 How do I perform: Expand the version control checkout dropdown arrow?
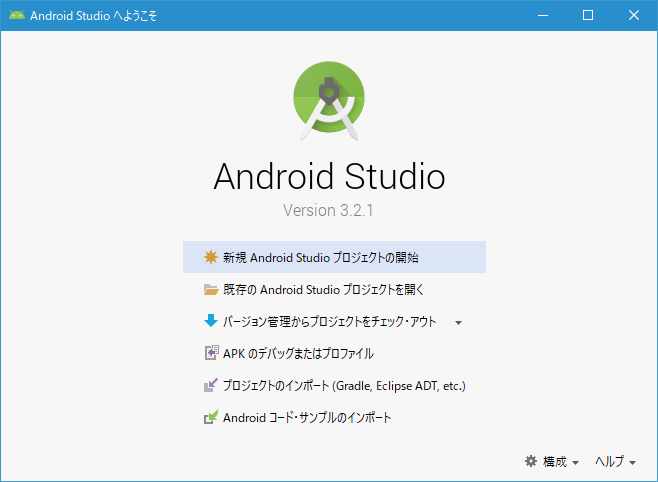[x=458, y=323]
